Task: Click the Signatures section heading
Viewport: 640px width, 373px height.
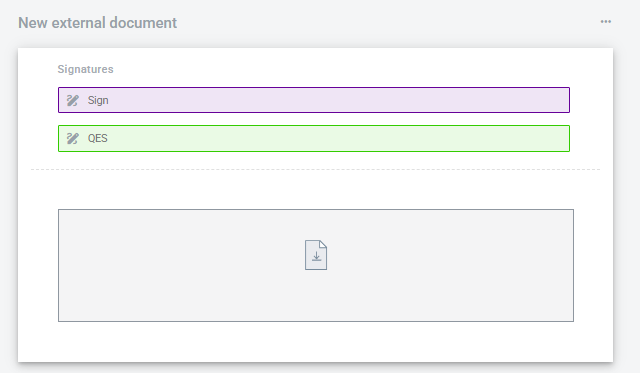Action: 85,69
